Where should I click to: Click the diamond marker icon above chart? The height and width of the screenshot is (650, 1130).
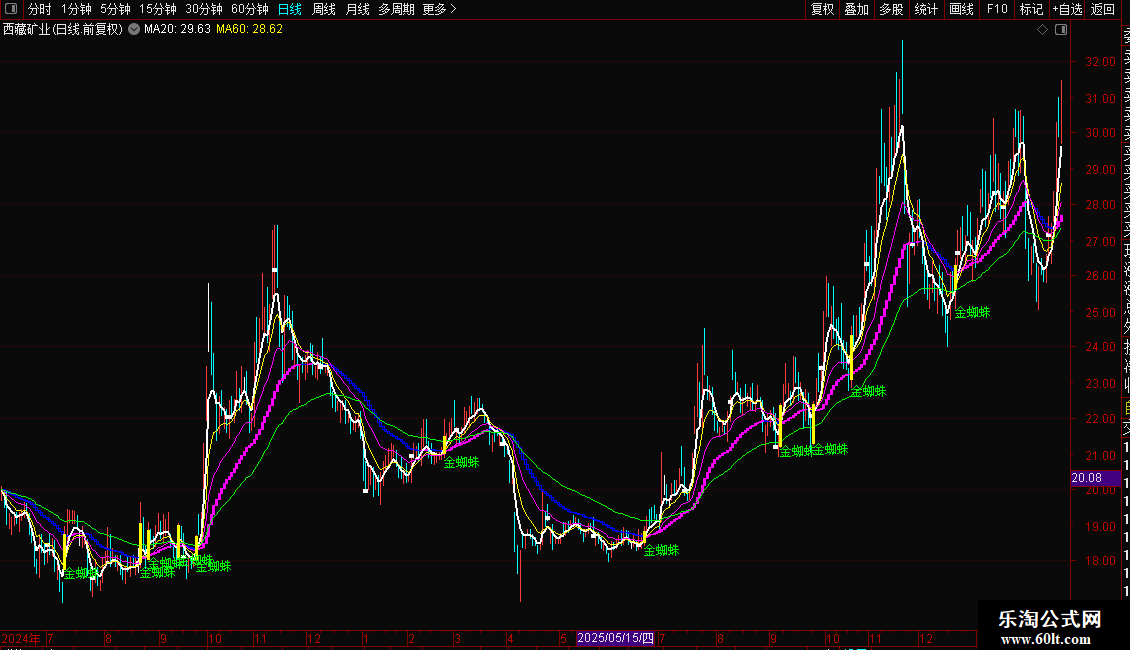[1042, 30]
